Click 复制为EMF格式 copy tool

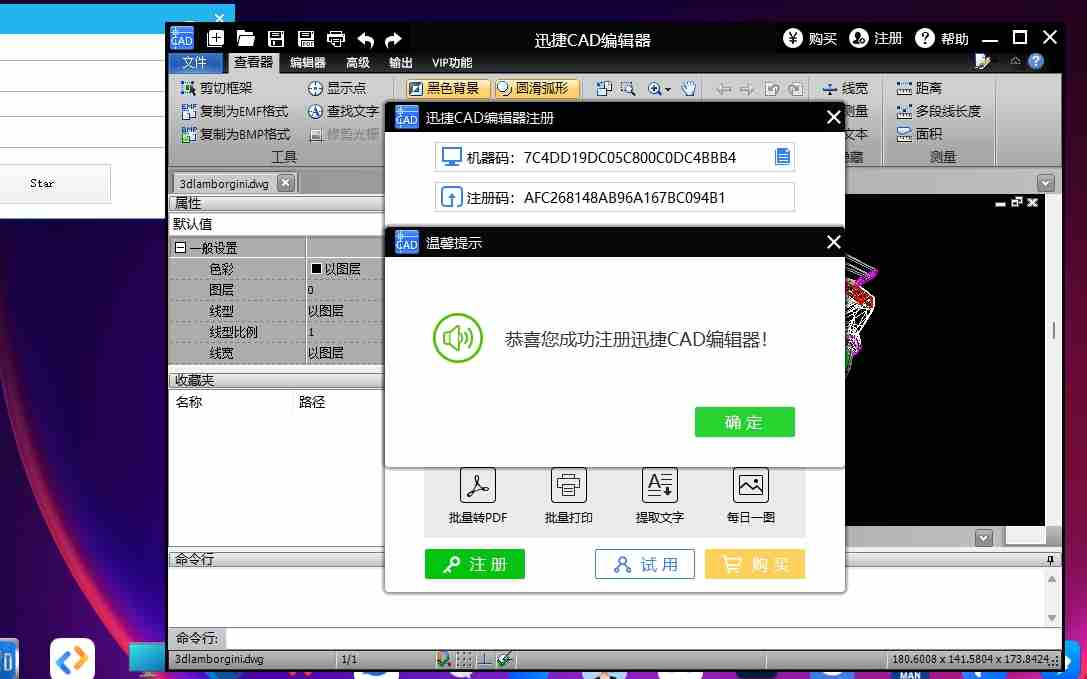coord(234,111)
